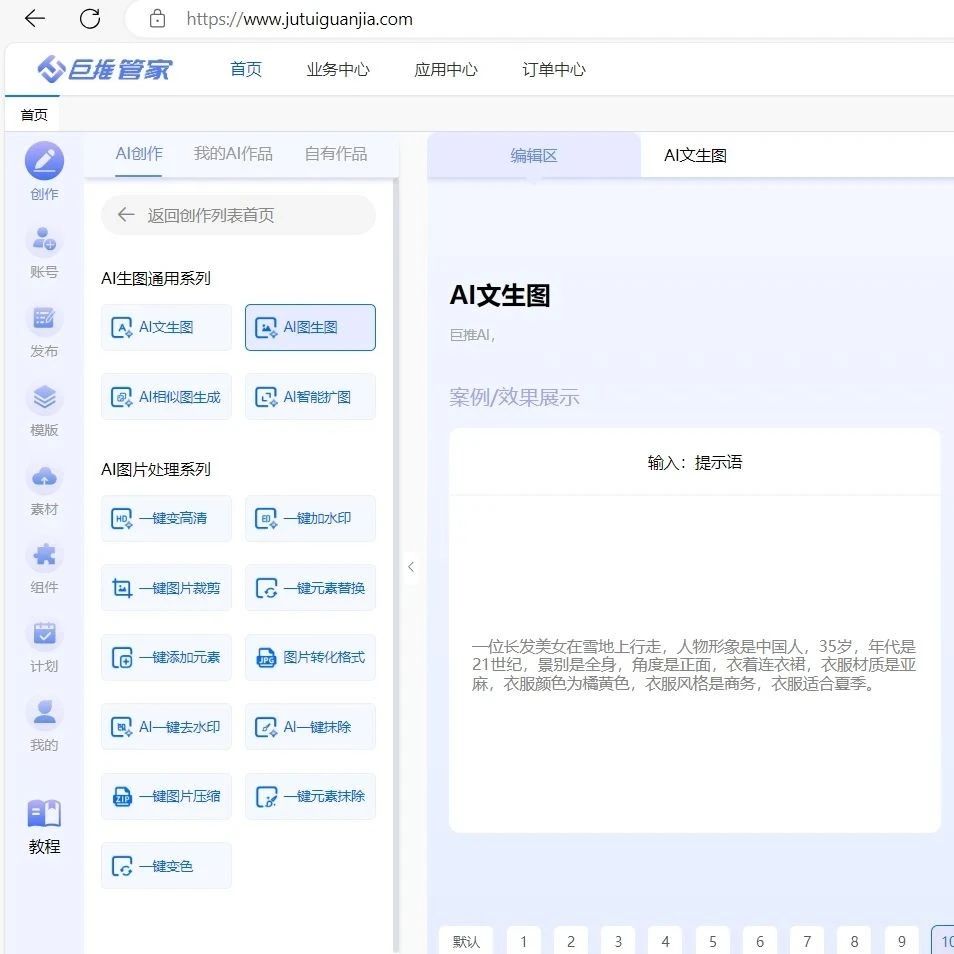The image size is (954, 954).
Task: Open the 计划 calendar icon
Action: 44,635
